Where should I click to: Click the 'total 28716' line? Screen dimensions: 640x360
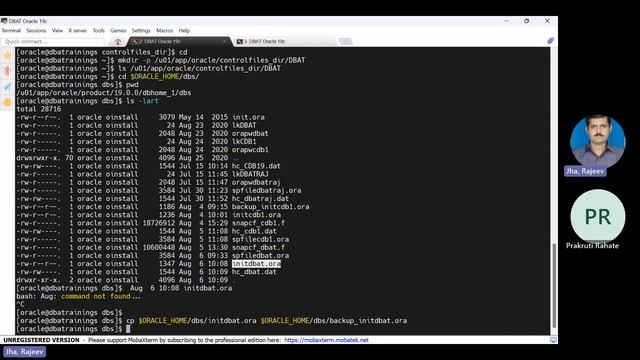pyautogui.click(x=39, y=109)
